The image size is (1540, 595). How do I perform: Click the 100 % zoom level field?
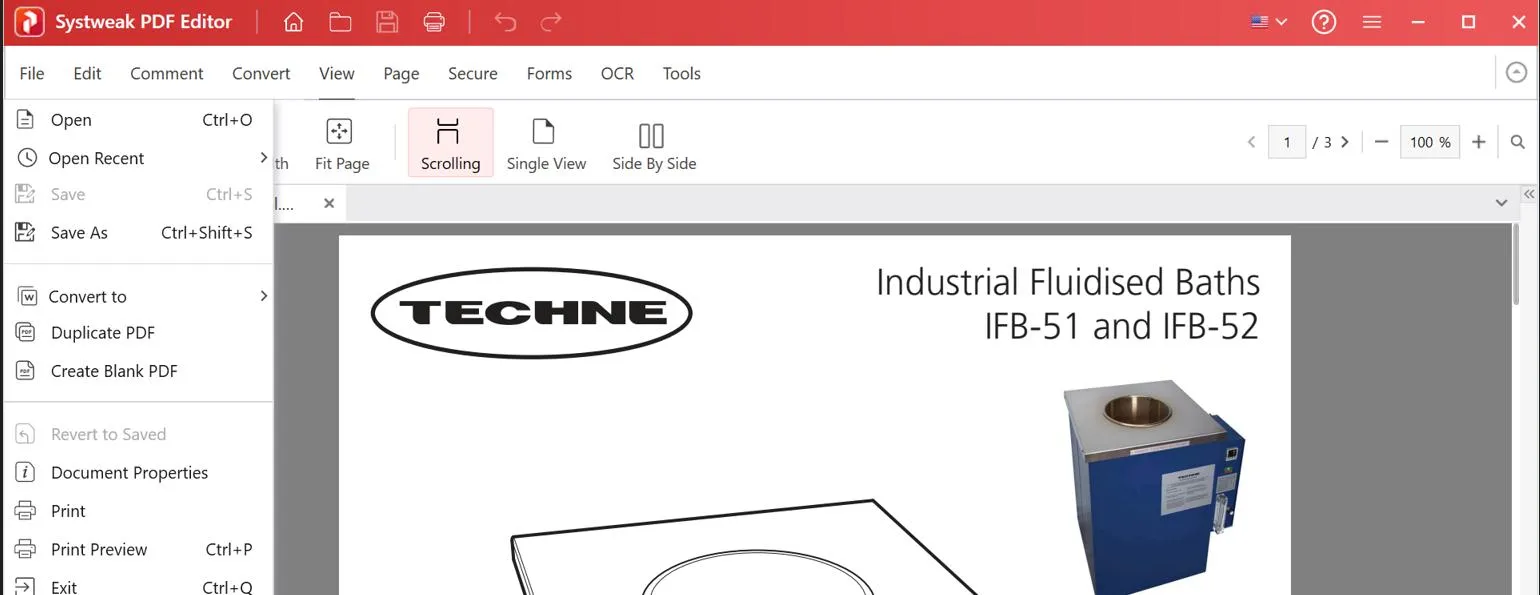1430,142
